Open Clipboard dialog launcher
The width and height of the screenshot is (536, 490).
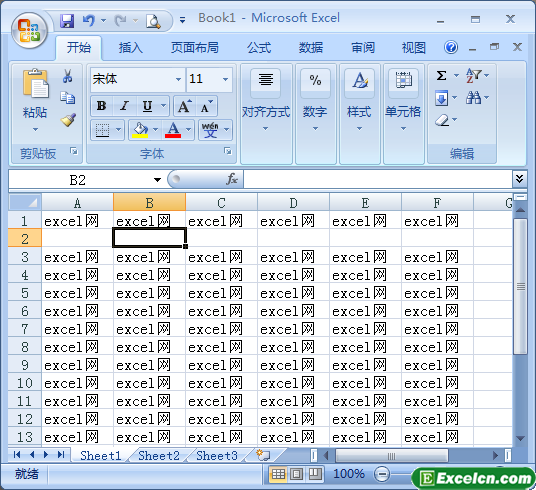pos(74,151)
